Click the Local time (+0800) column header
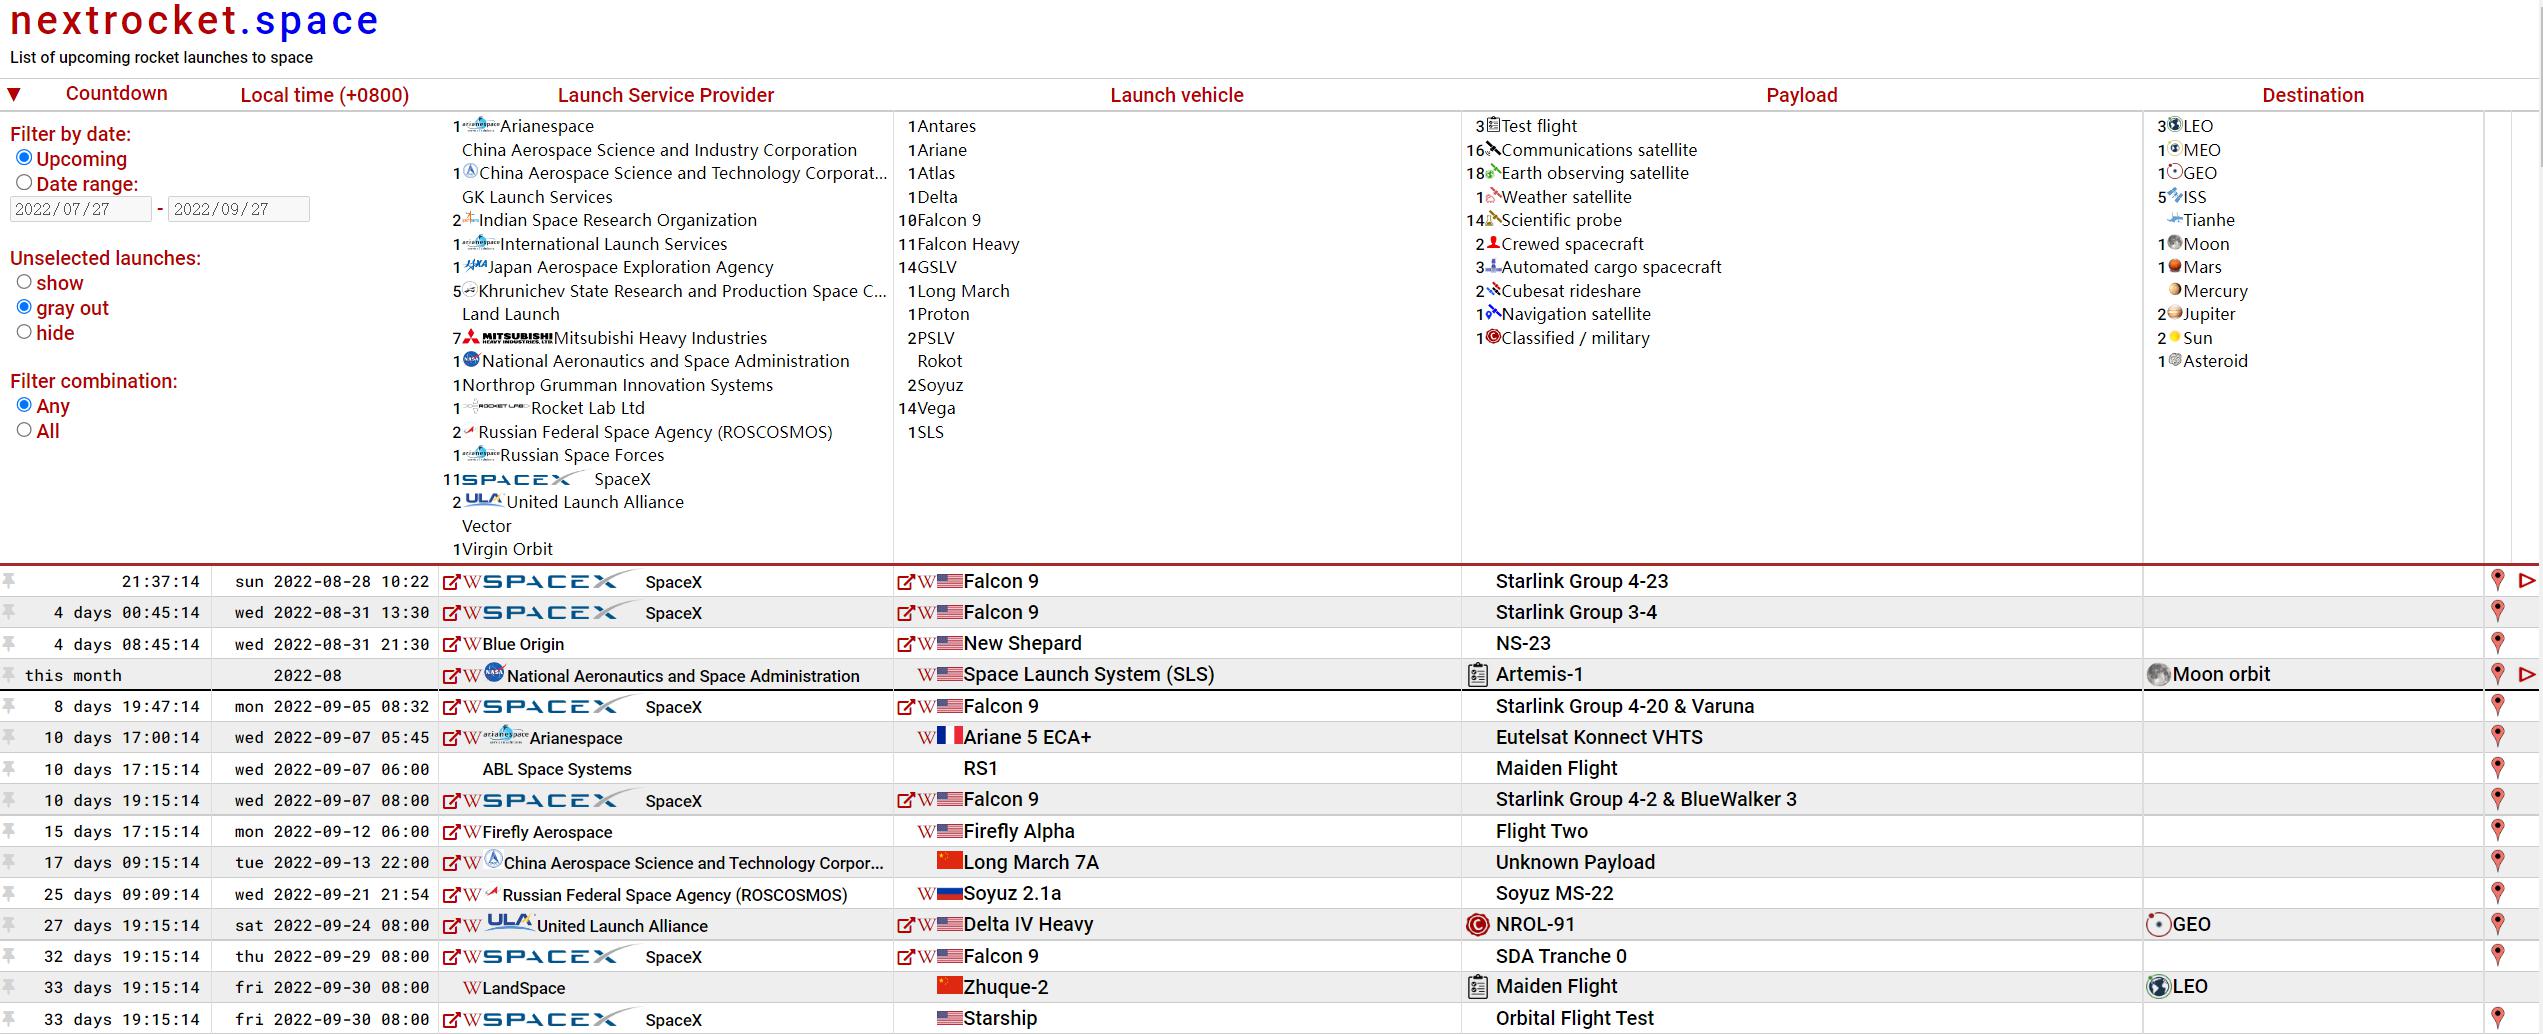The width and height of the screenshot is (2543, 1034). point(325,95)
